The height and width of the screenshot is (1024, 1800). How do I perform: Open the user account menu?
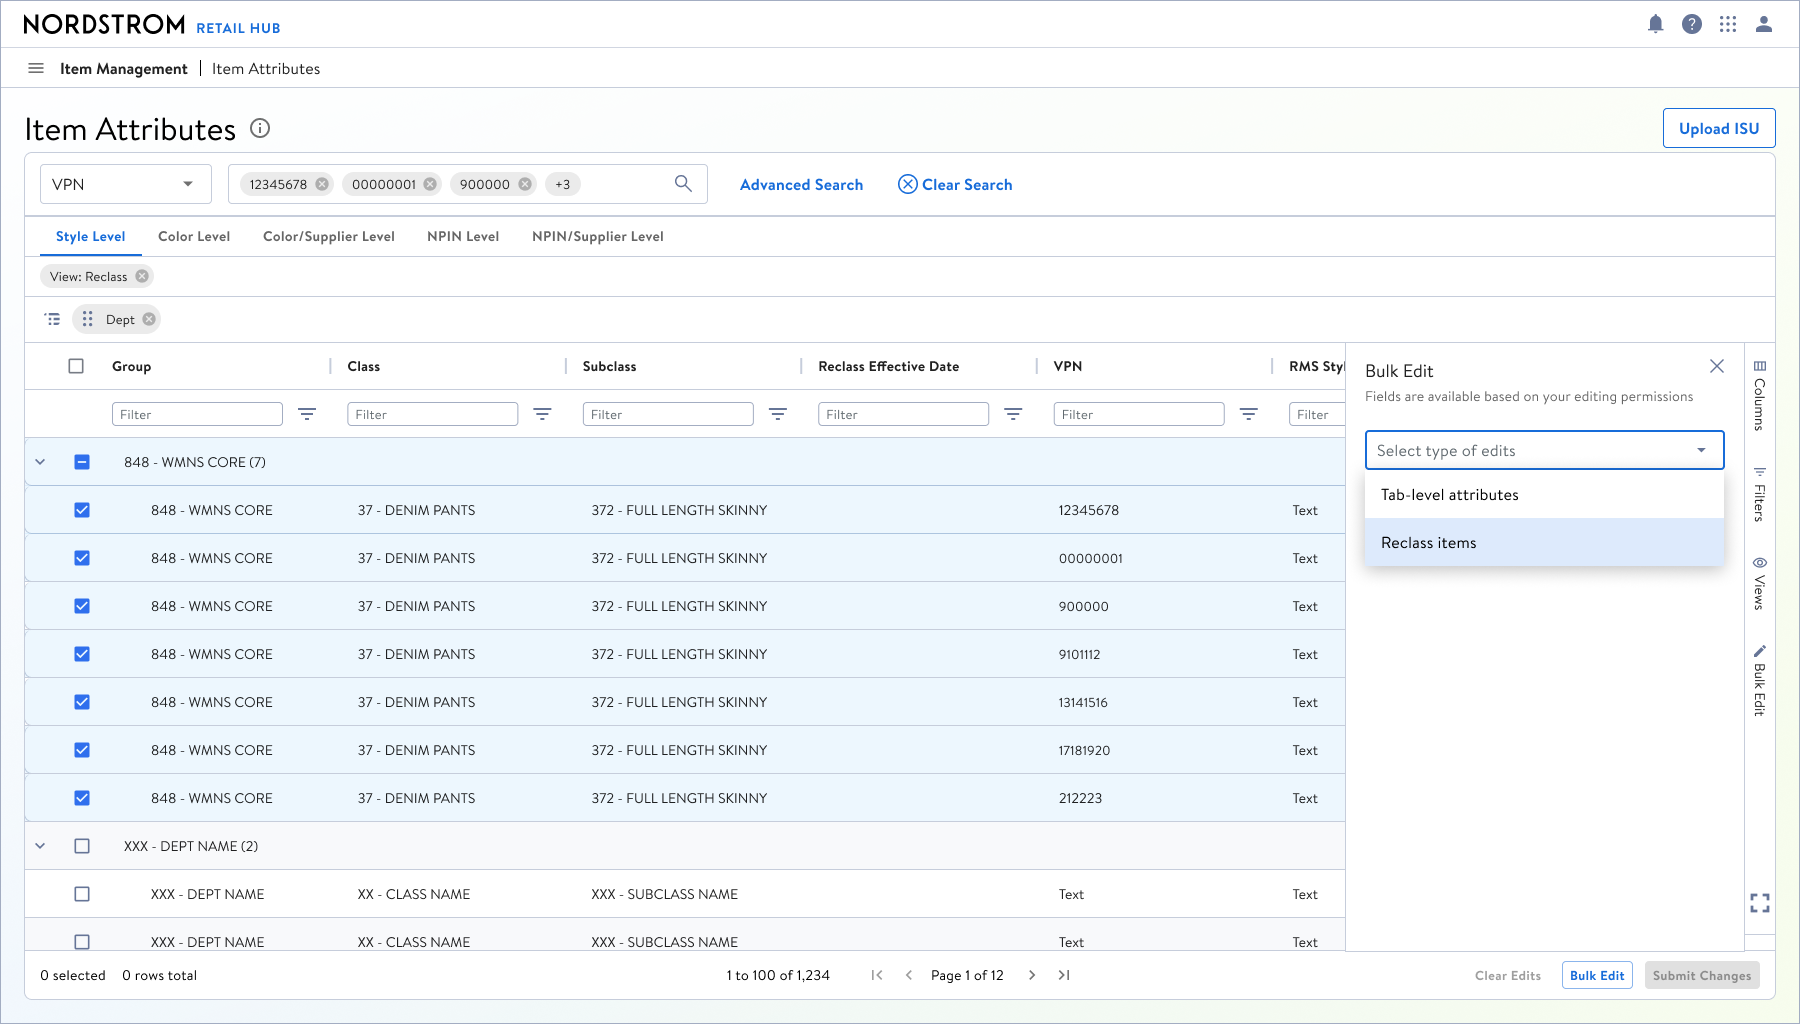point(1764,24)
